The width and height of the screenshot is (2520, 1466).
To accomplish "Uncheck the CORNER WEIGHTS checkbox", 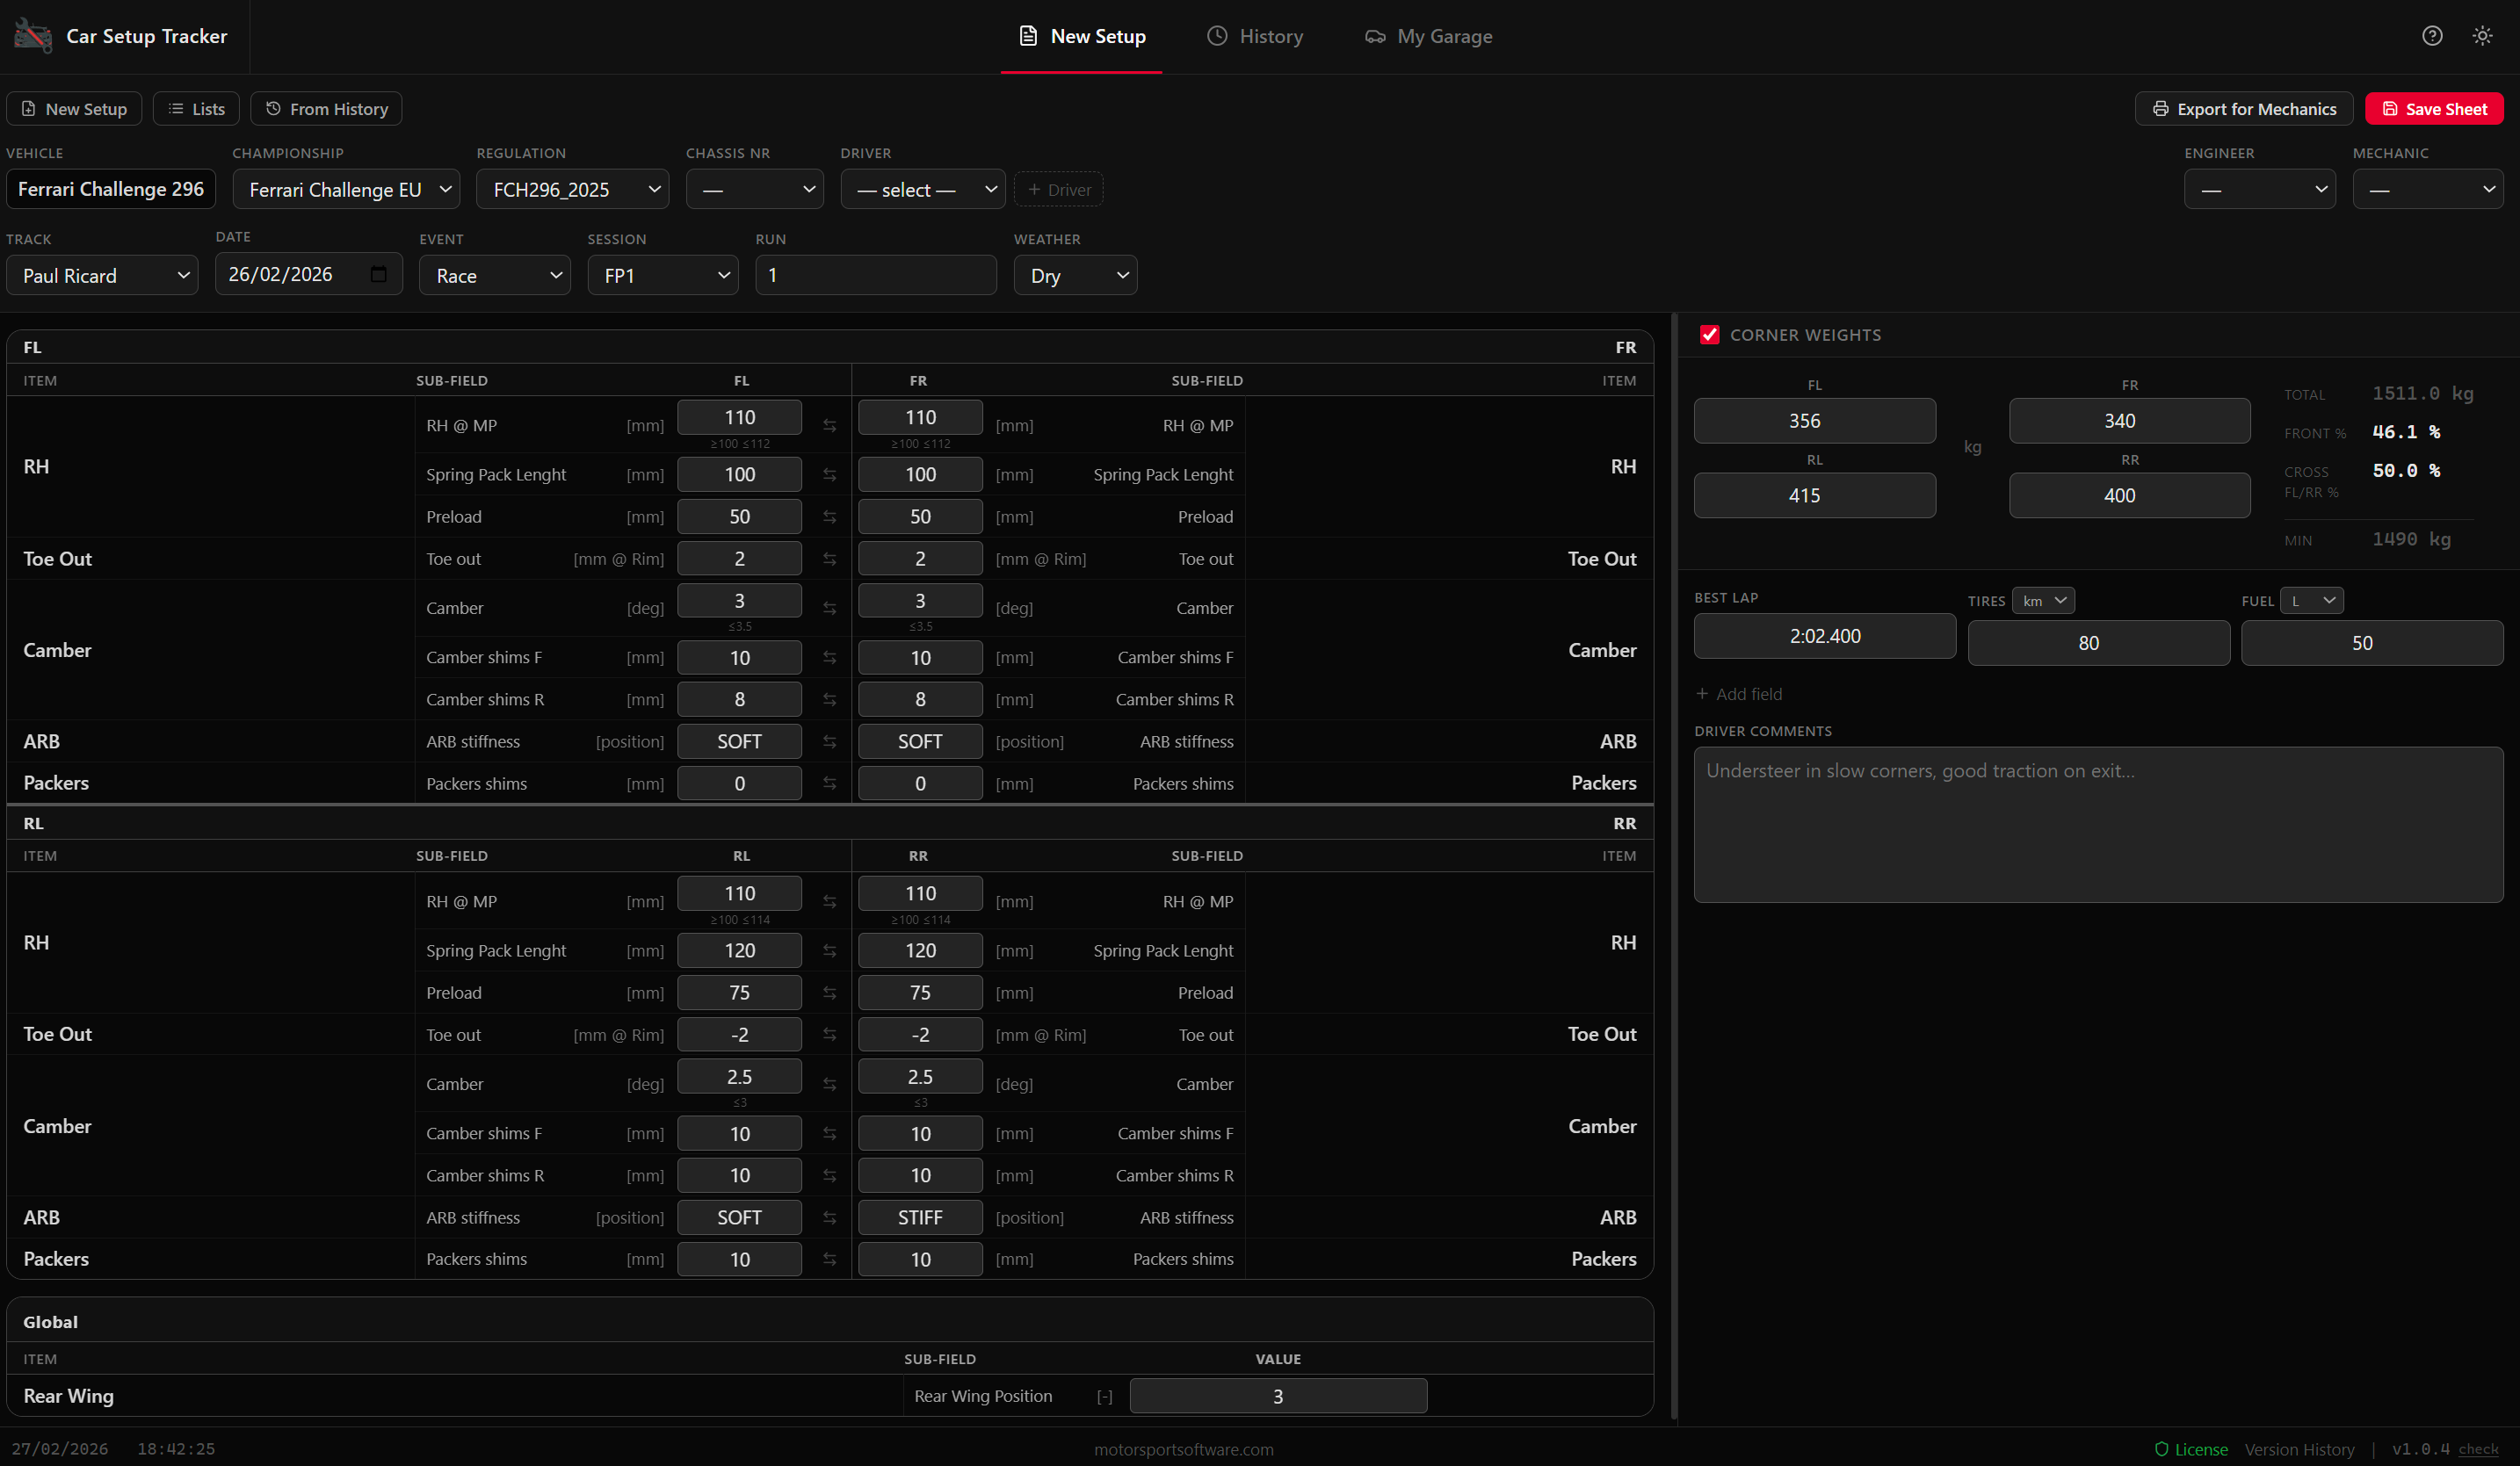I will pyautogui.click(x=1711, y=335).
